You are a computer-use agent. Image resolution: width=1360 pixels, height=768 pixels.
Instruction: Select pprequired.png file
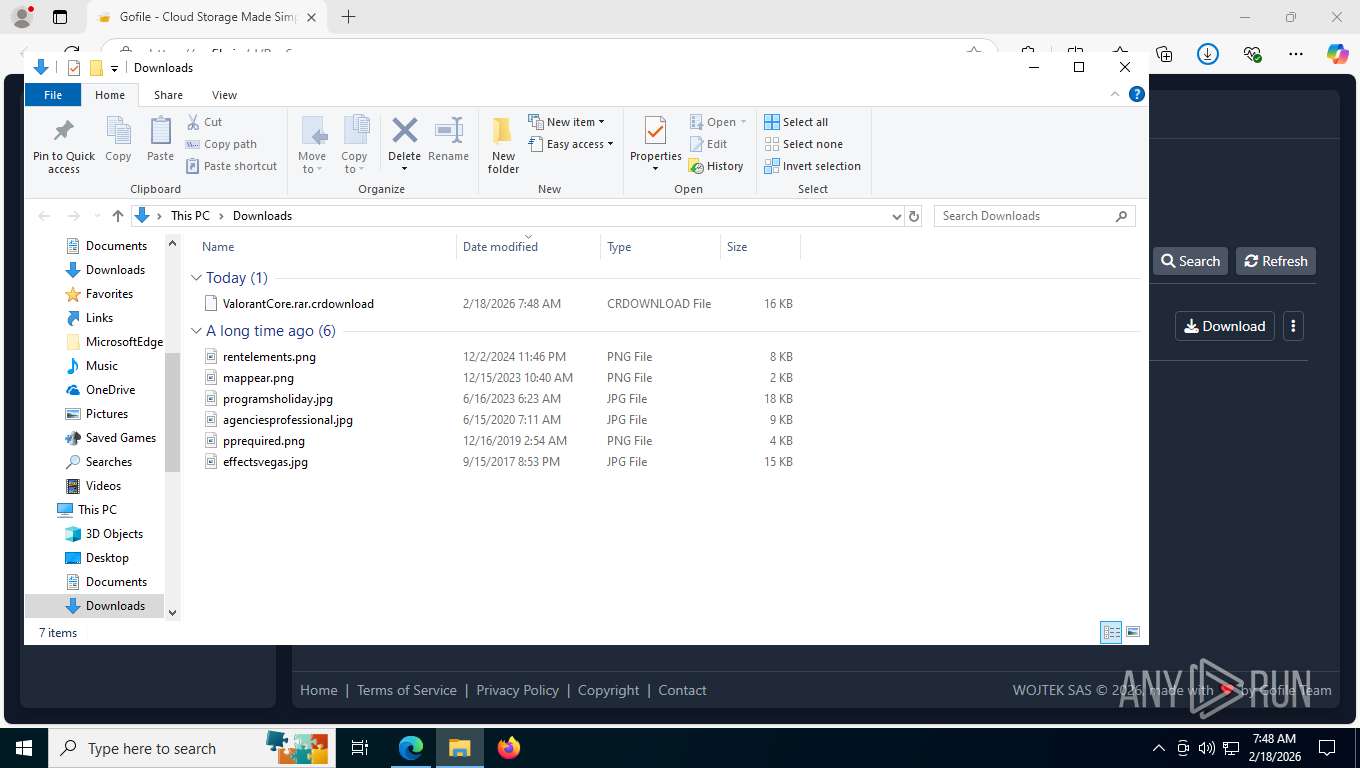[264, 441]
